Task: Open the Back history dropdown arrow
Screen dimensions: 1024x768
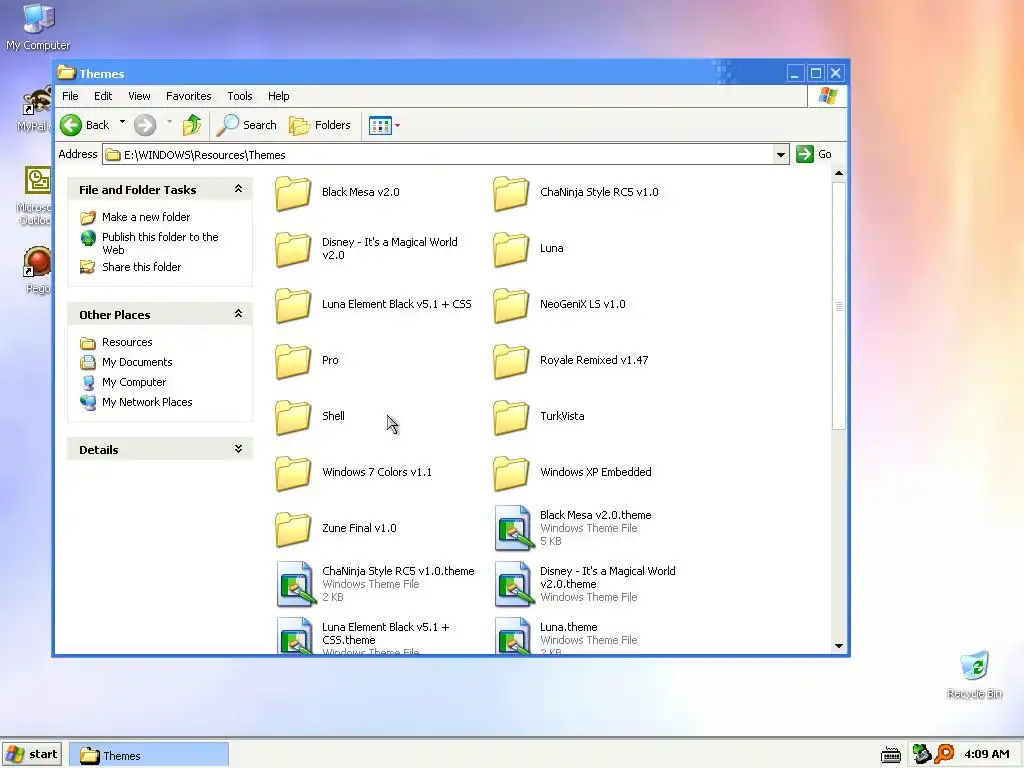Action: 122,122
